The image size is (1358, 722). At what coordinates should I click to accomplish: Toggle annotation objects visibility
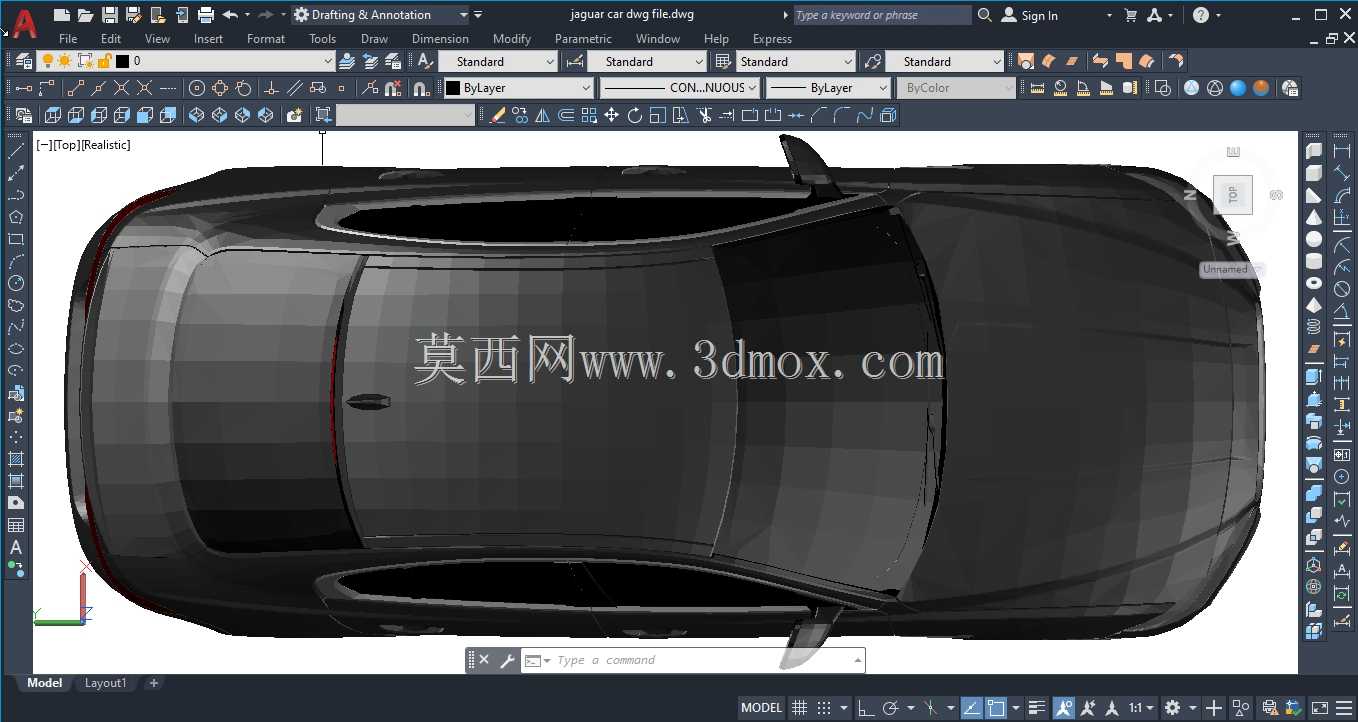pos(1064,708)
